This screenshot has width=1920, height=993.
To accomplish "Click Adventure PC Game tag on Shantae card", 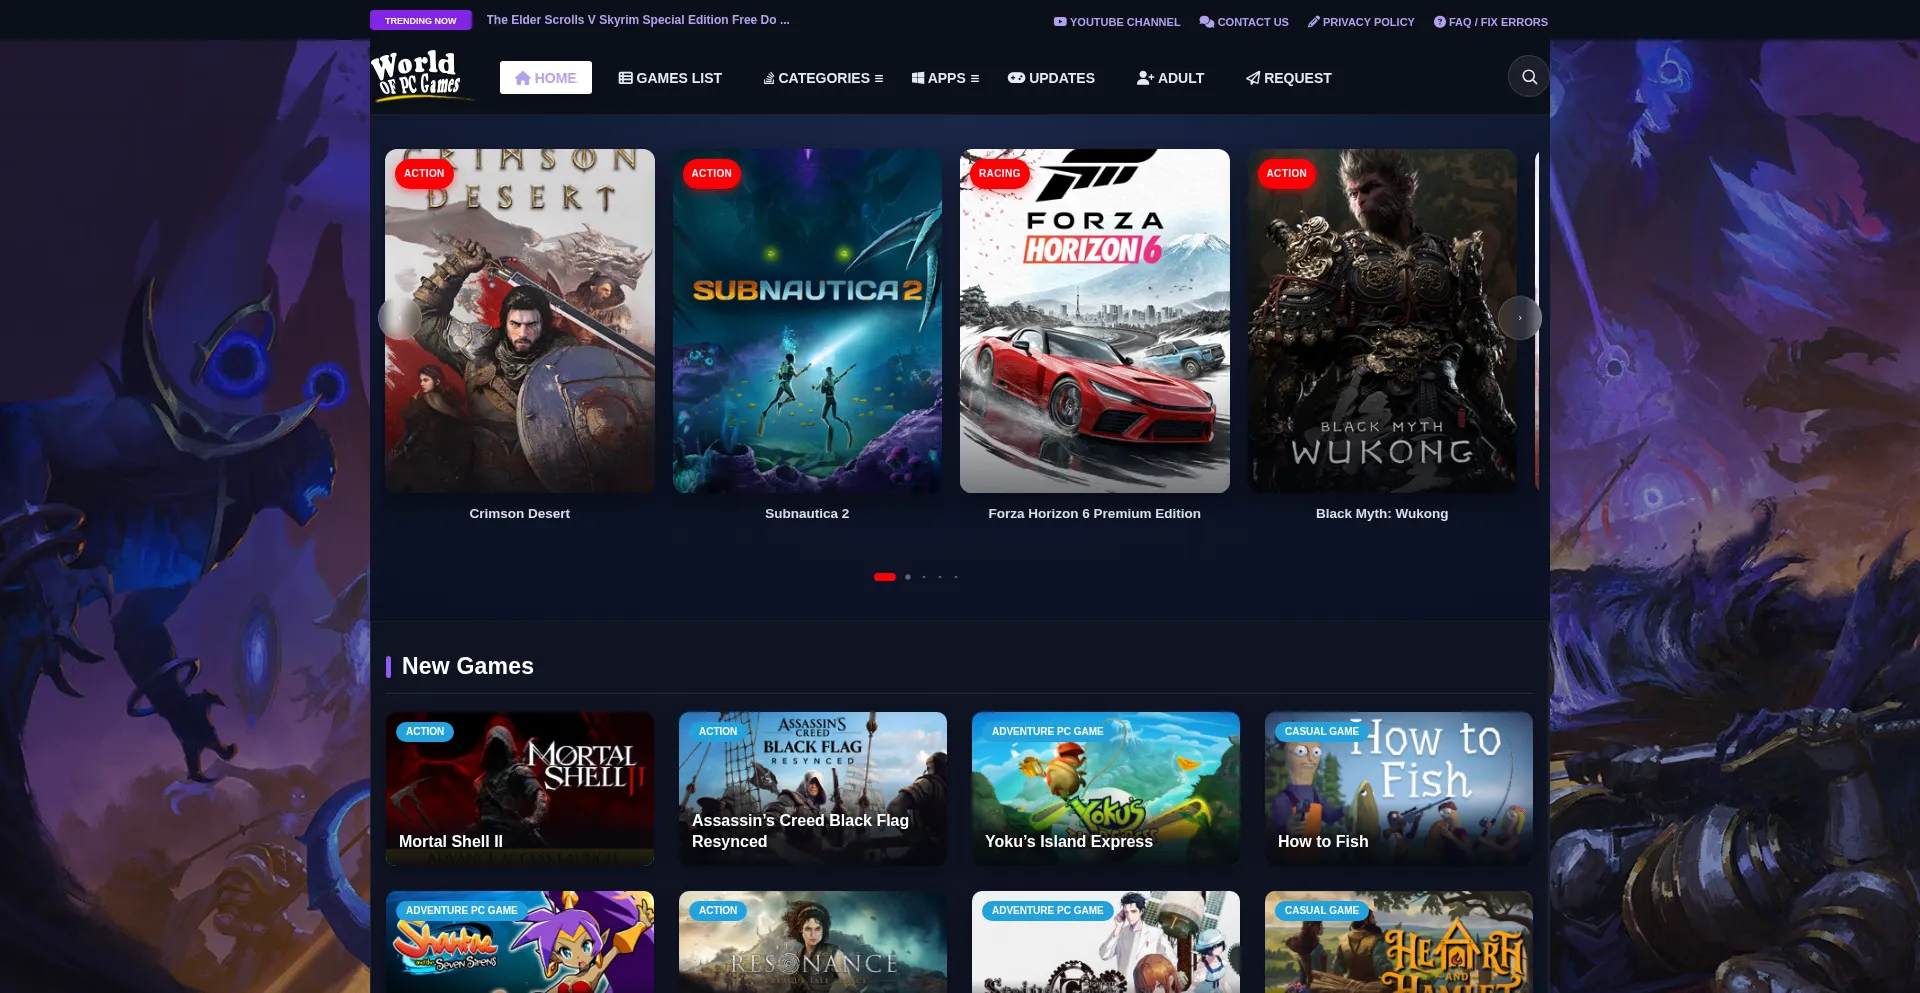I will pyautogui.click(x=462, y=911).
